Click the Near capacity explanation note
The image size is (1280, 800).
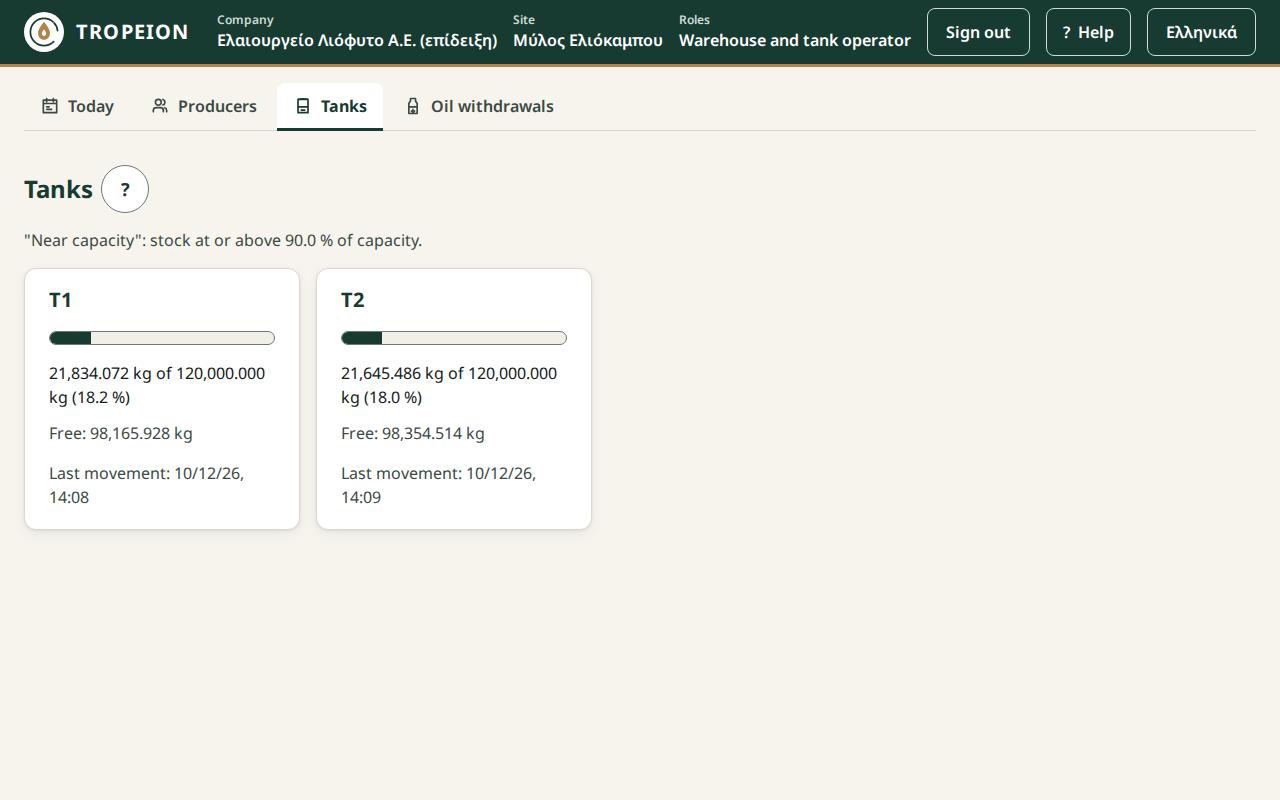223,240
